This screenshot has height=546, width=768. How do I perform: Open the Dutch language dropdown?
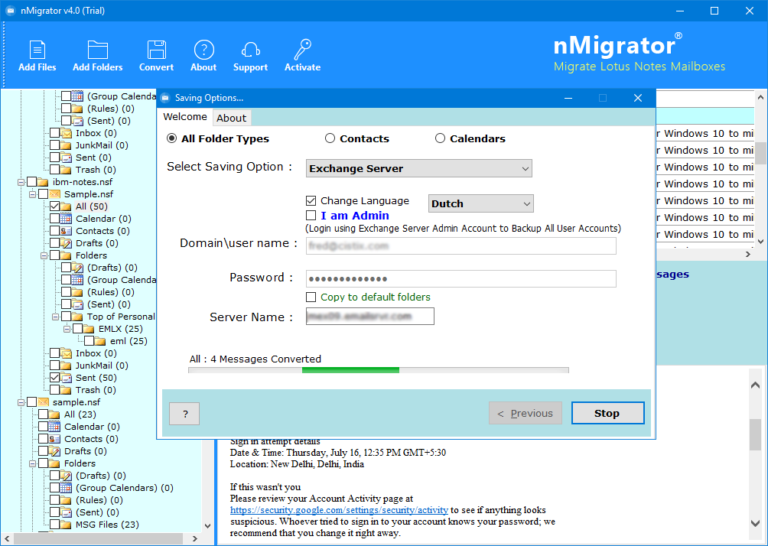coord(480,204)
